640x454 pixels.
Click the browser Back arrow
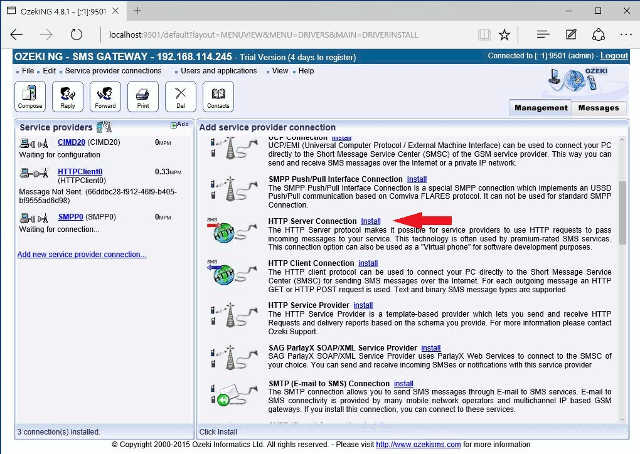pyautogui.click(x=17, y=35)
